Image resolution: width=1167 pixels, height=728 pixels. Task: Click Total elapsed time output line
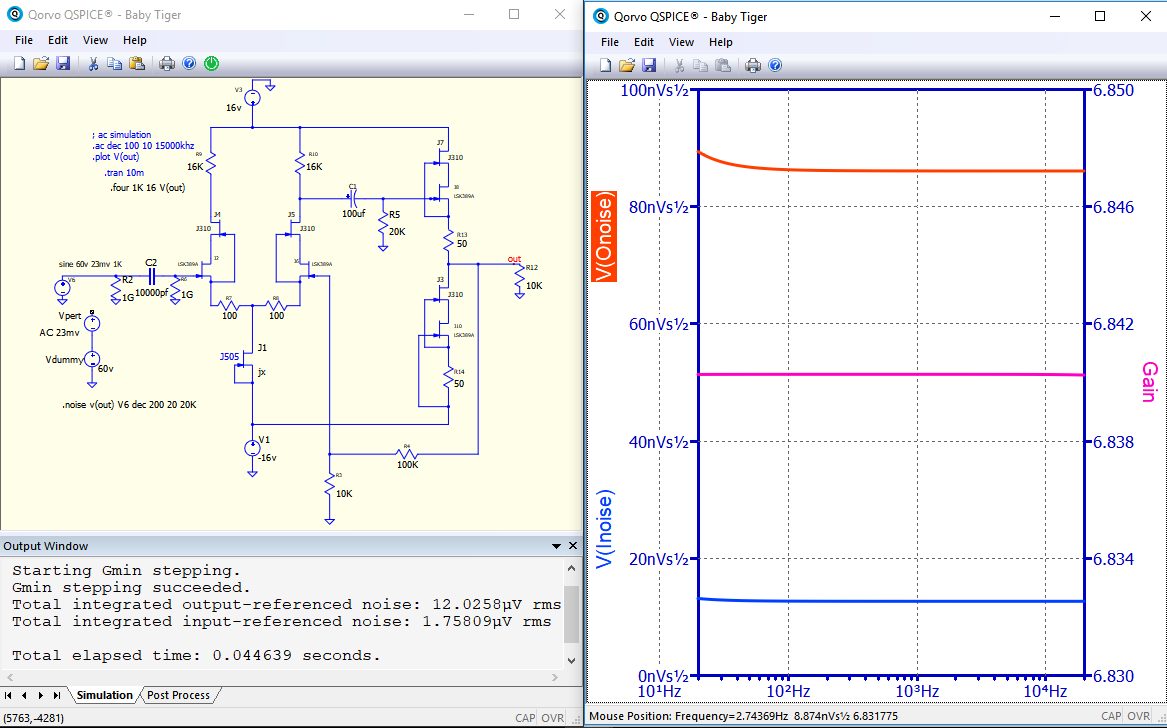pos(196,656)
